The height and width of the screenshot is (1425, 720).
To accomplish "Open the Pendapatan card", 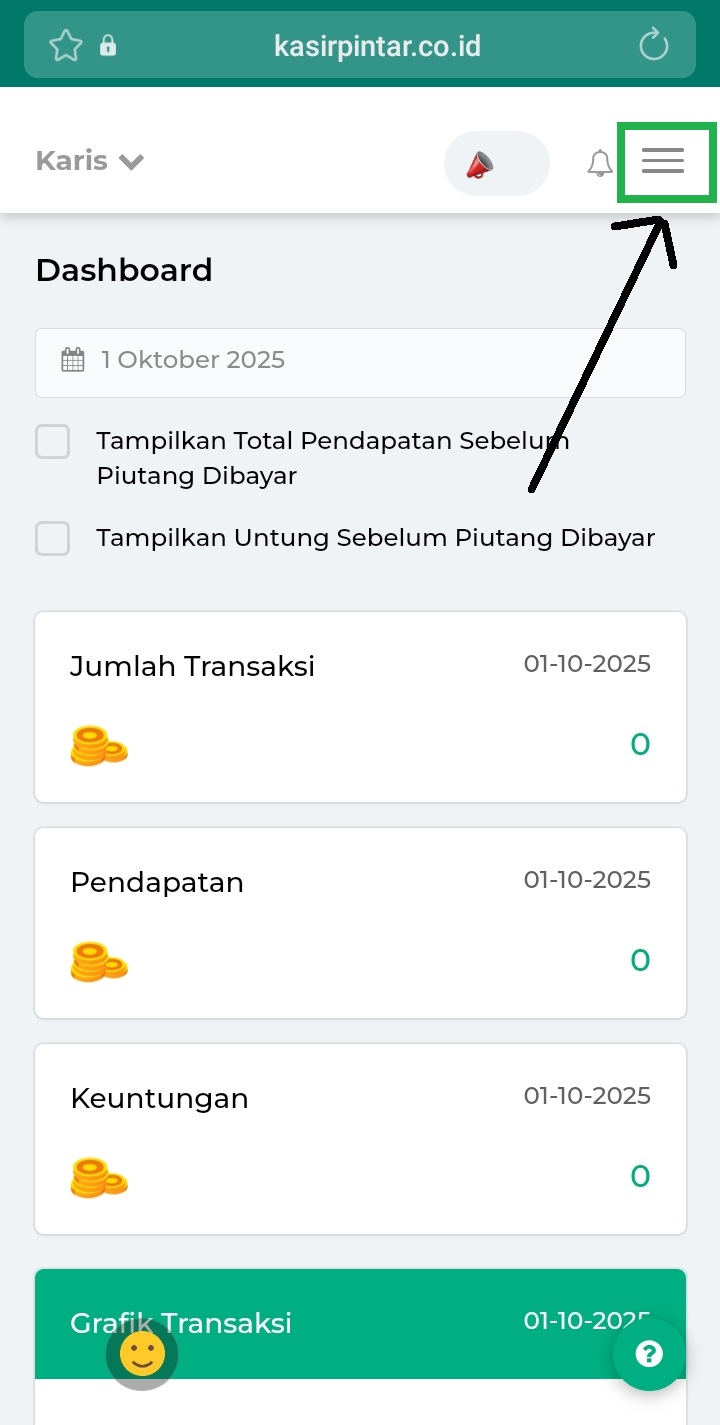I will 360,922.
